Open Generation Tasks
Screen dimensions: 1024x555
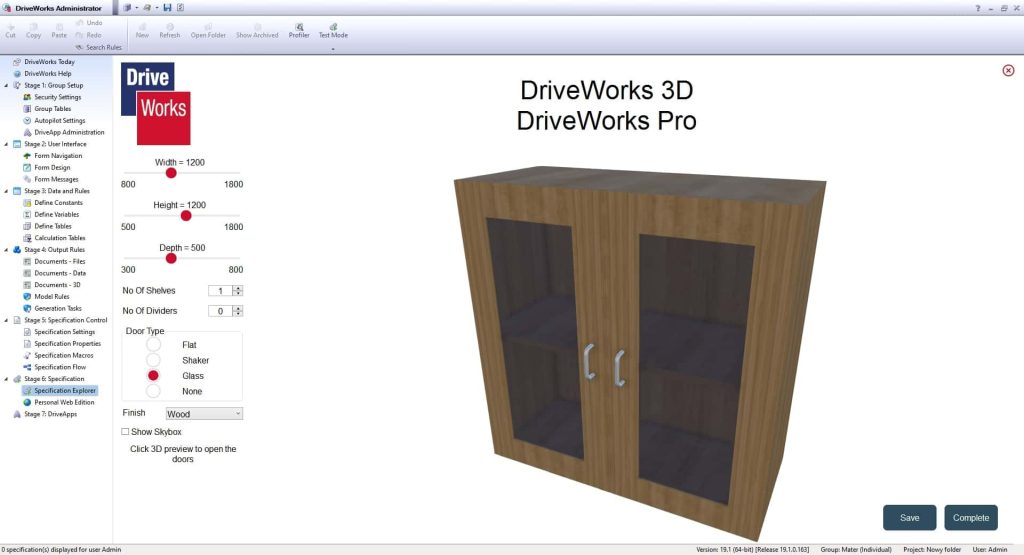52,308
